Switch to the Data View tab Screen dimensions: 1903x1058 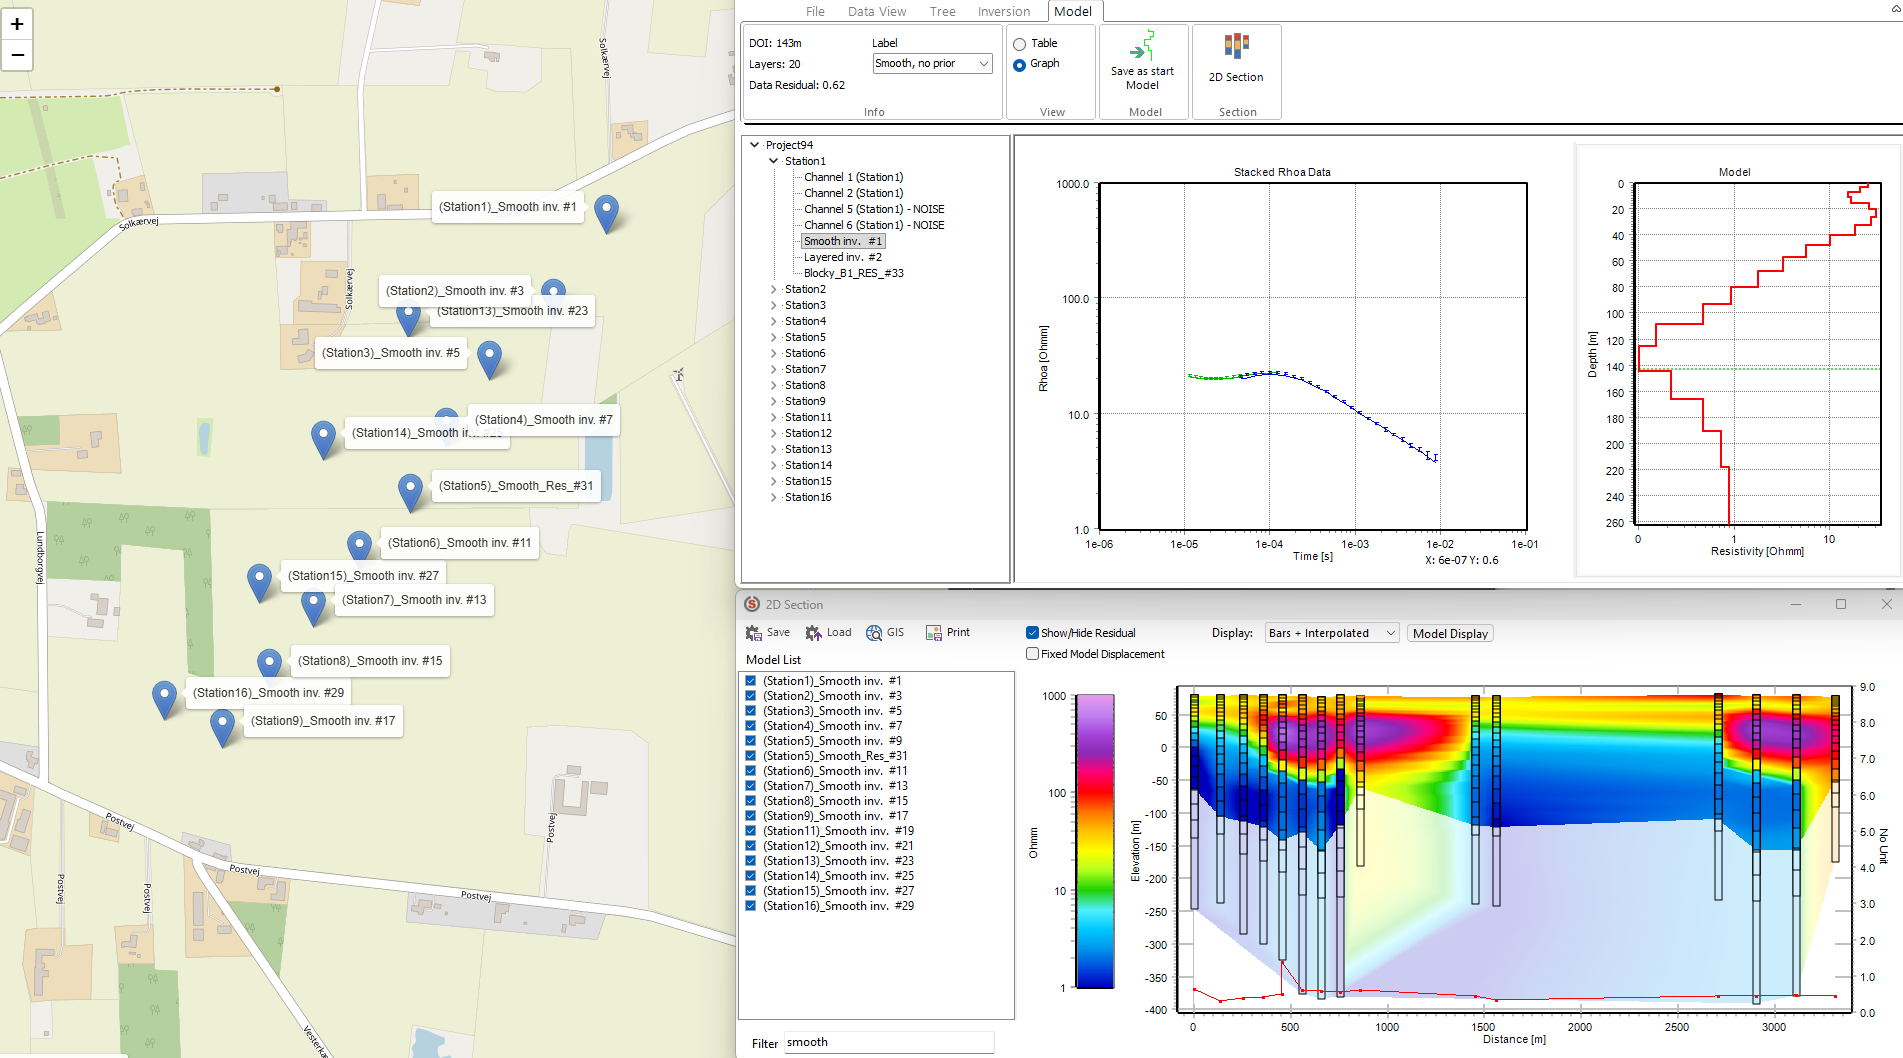(877, 12)
